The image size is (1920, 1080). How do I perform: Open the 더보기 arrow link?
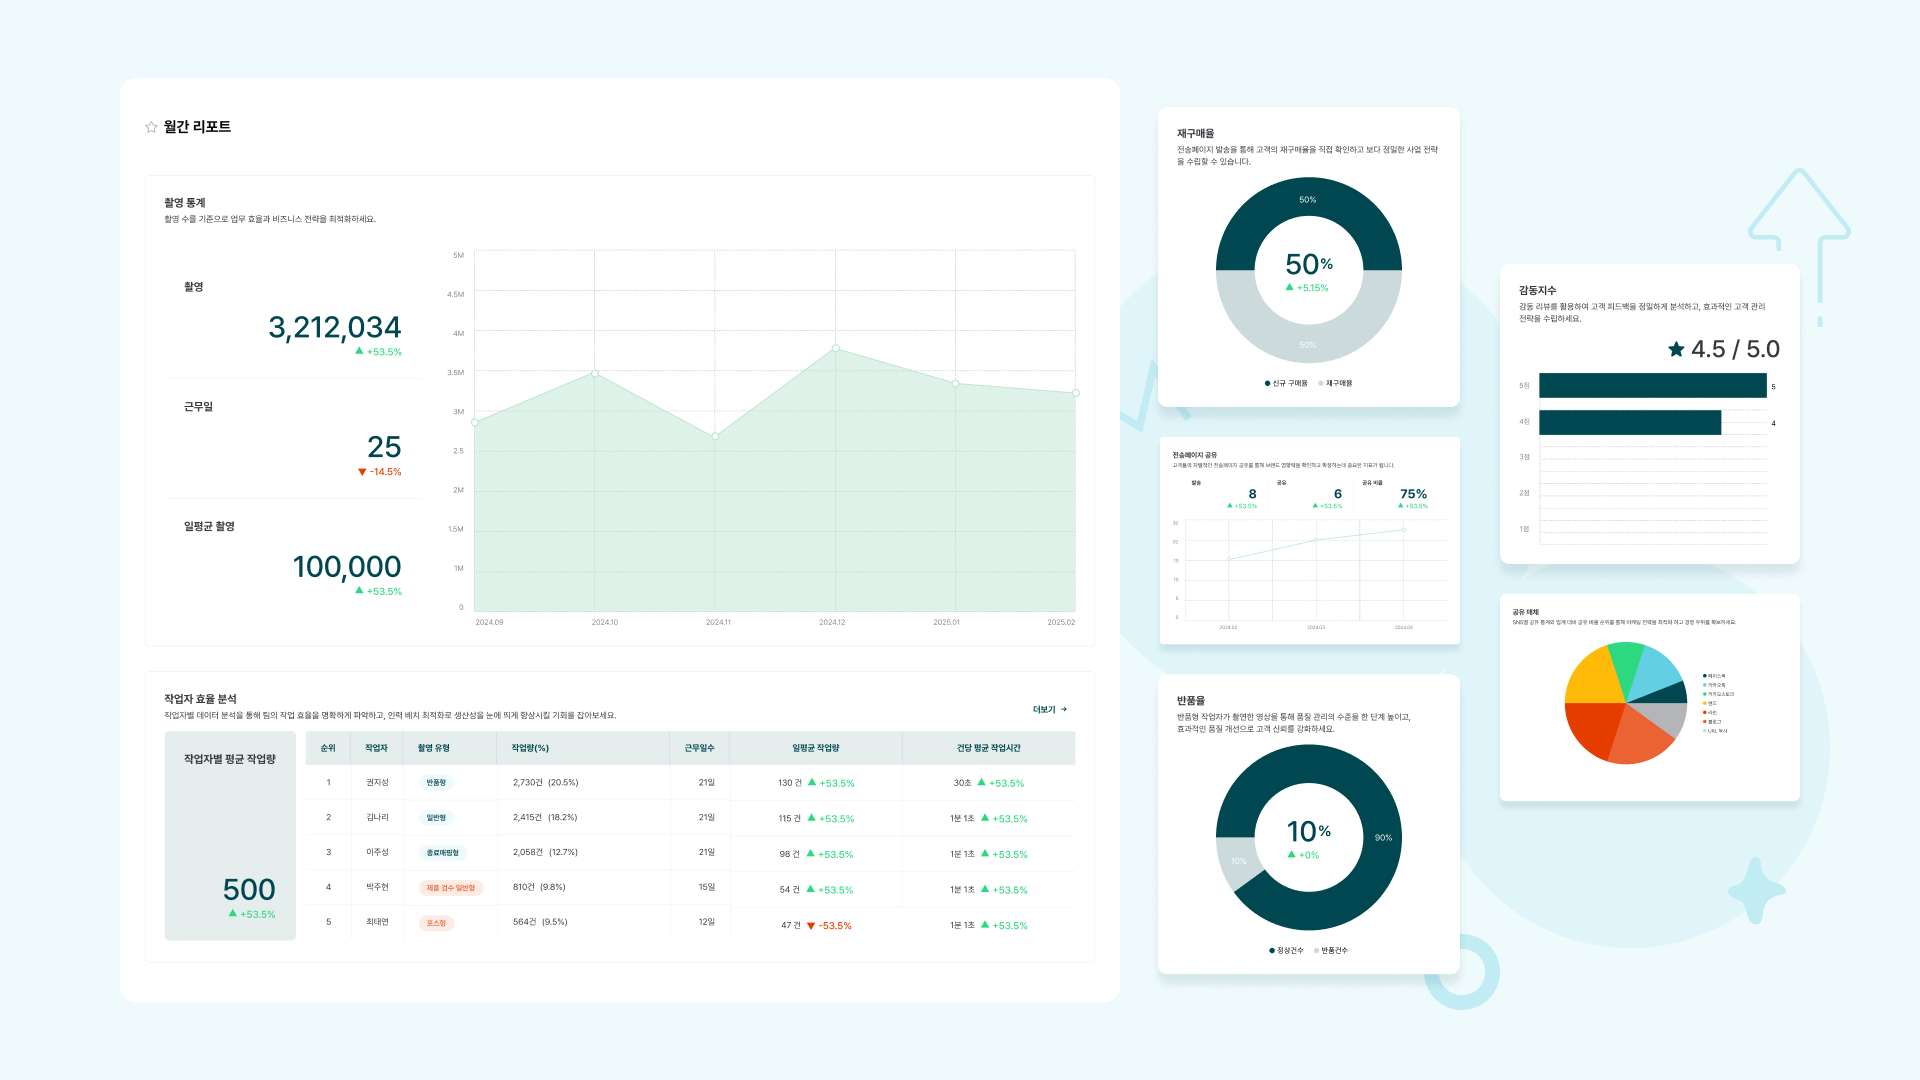tap(1050, 709)
